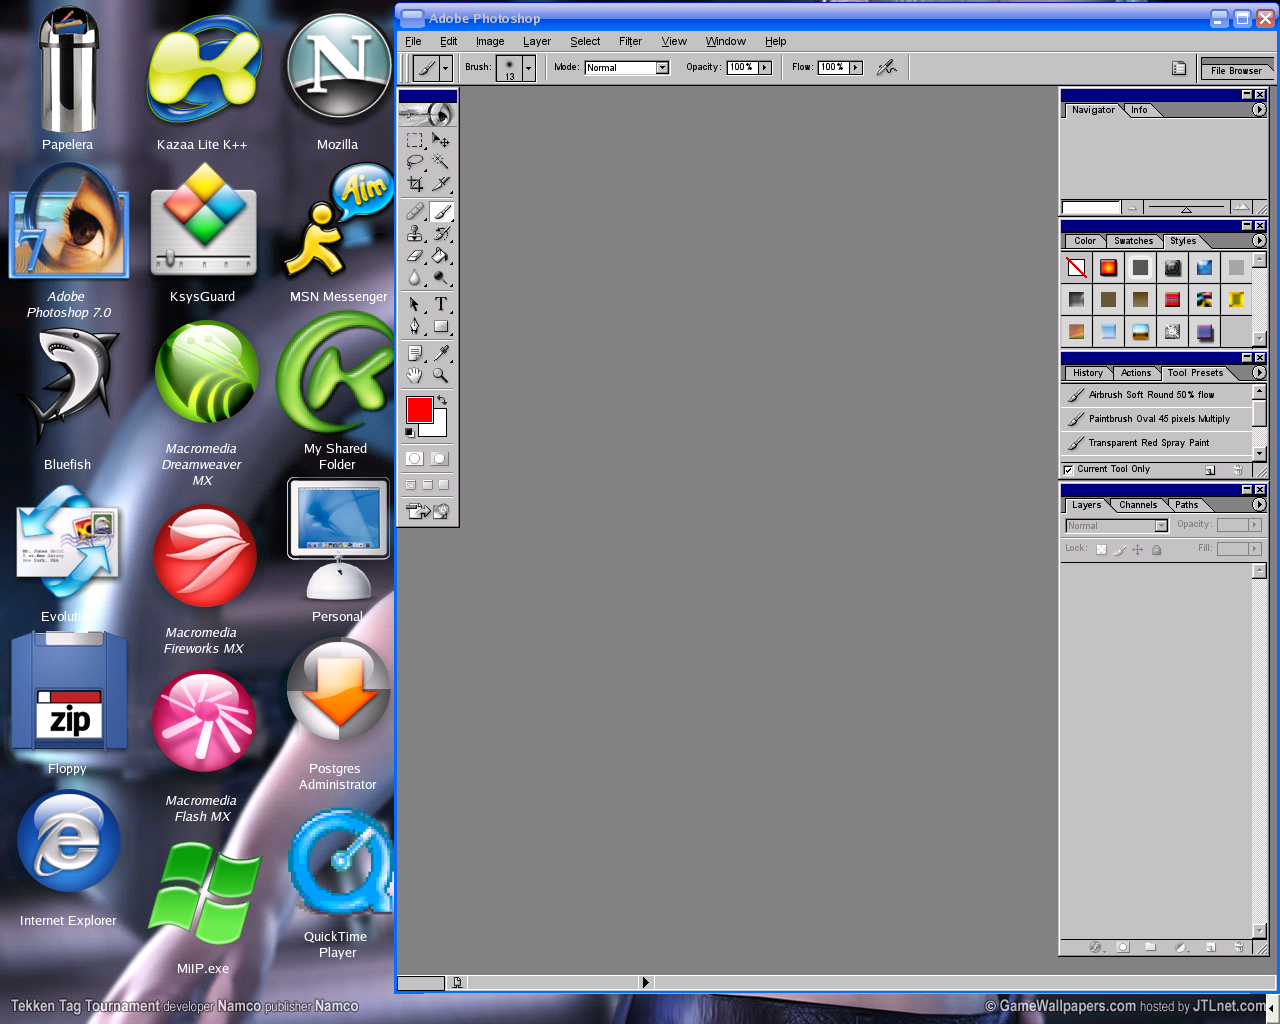The width and height of the screenshot is (1280, 1024).
Task: Switch to the History tab
Action: tap(1088, 373)
